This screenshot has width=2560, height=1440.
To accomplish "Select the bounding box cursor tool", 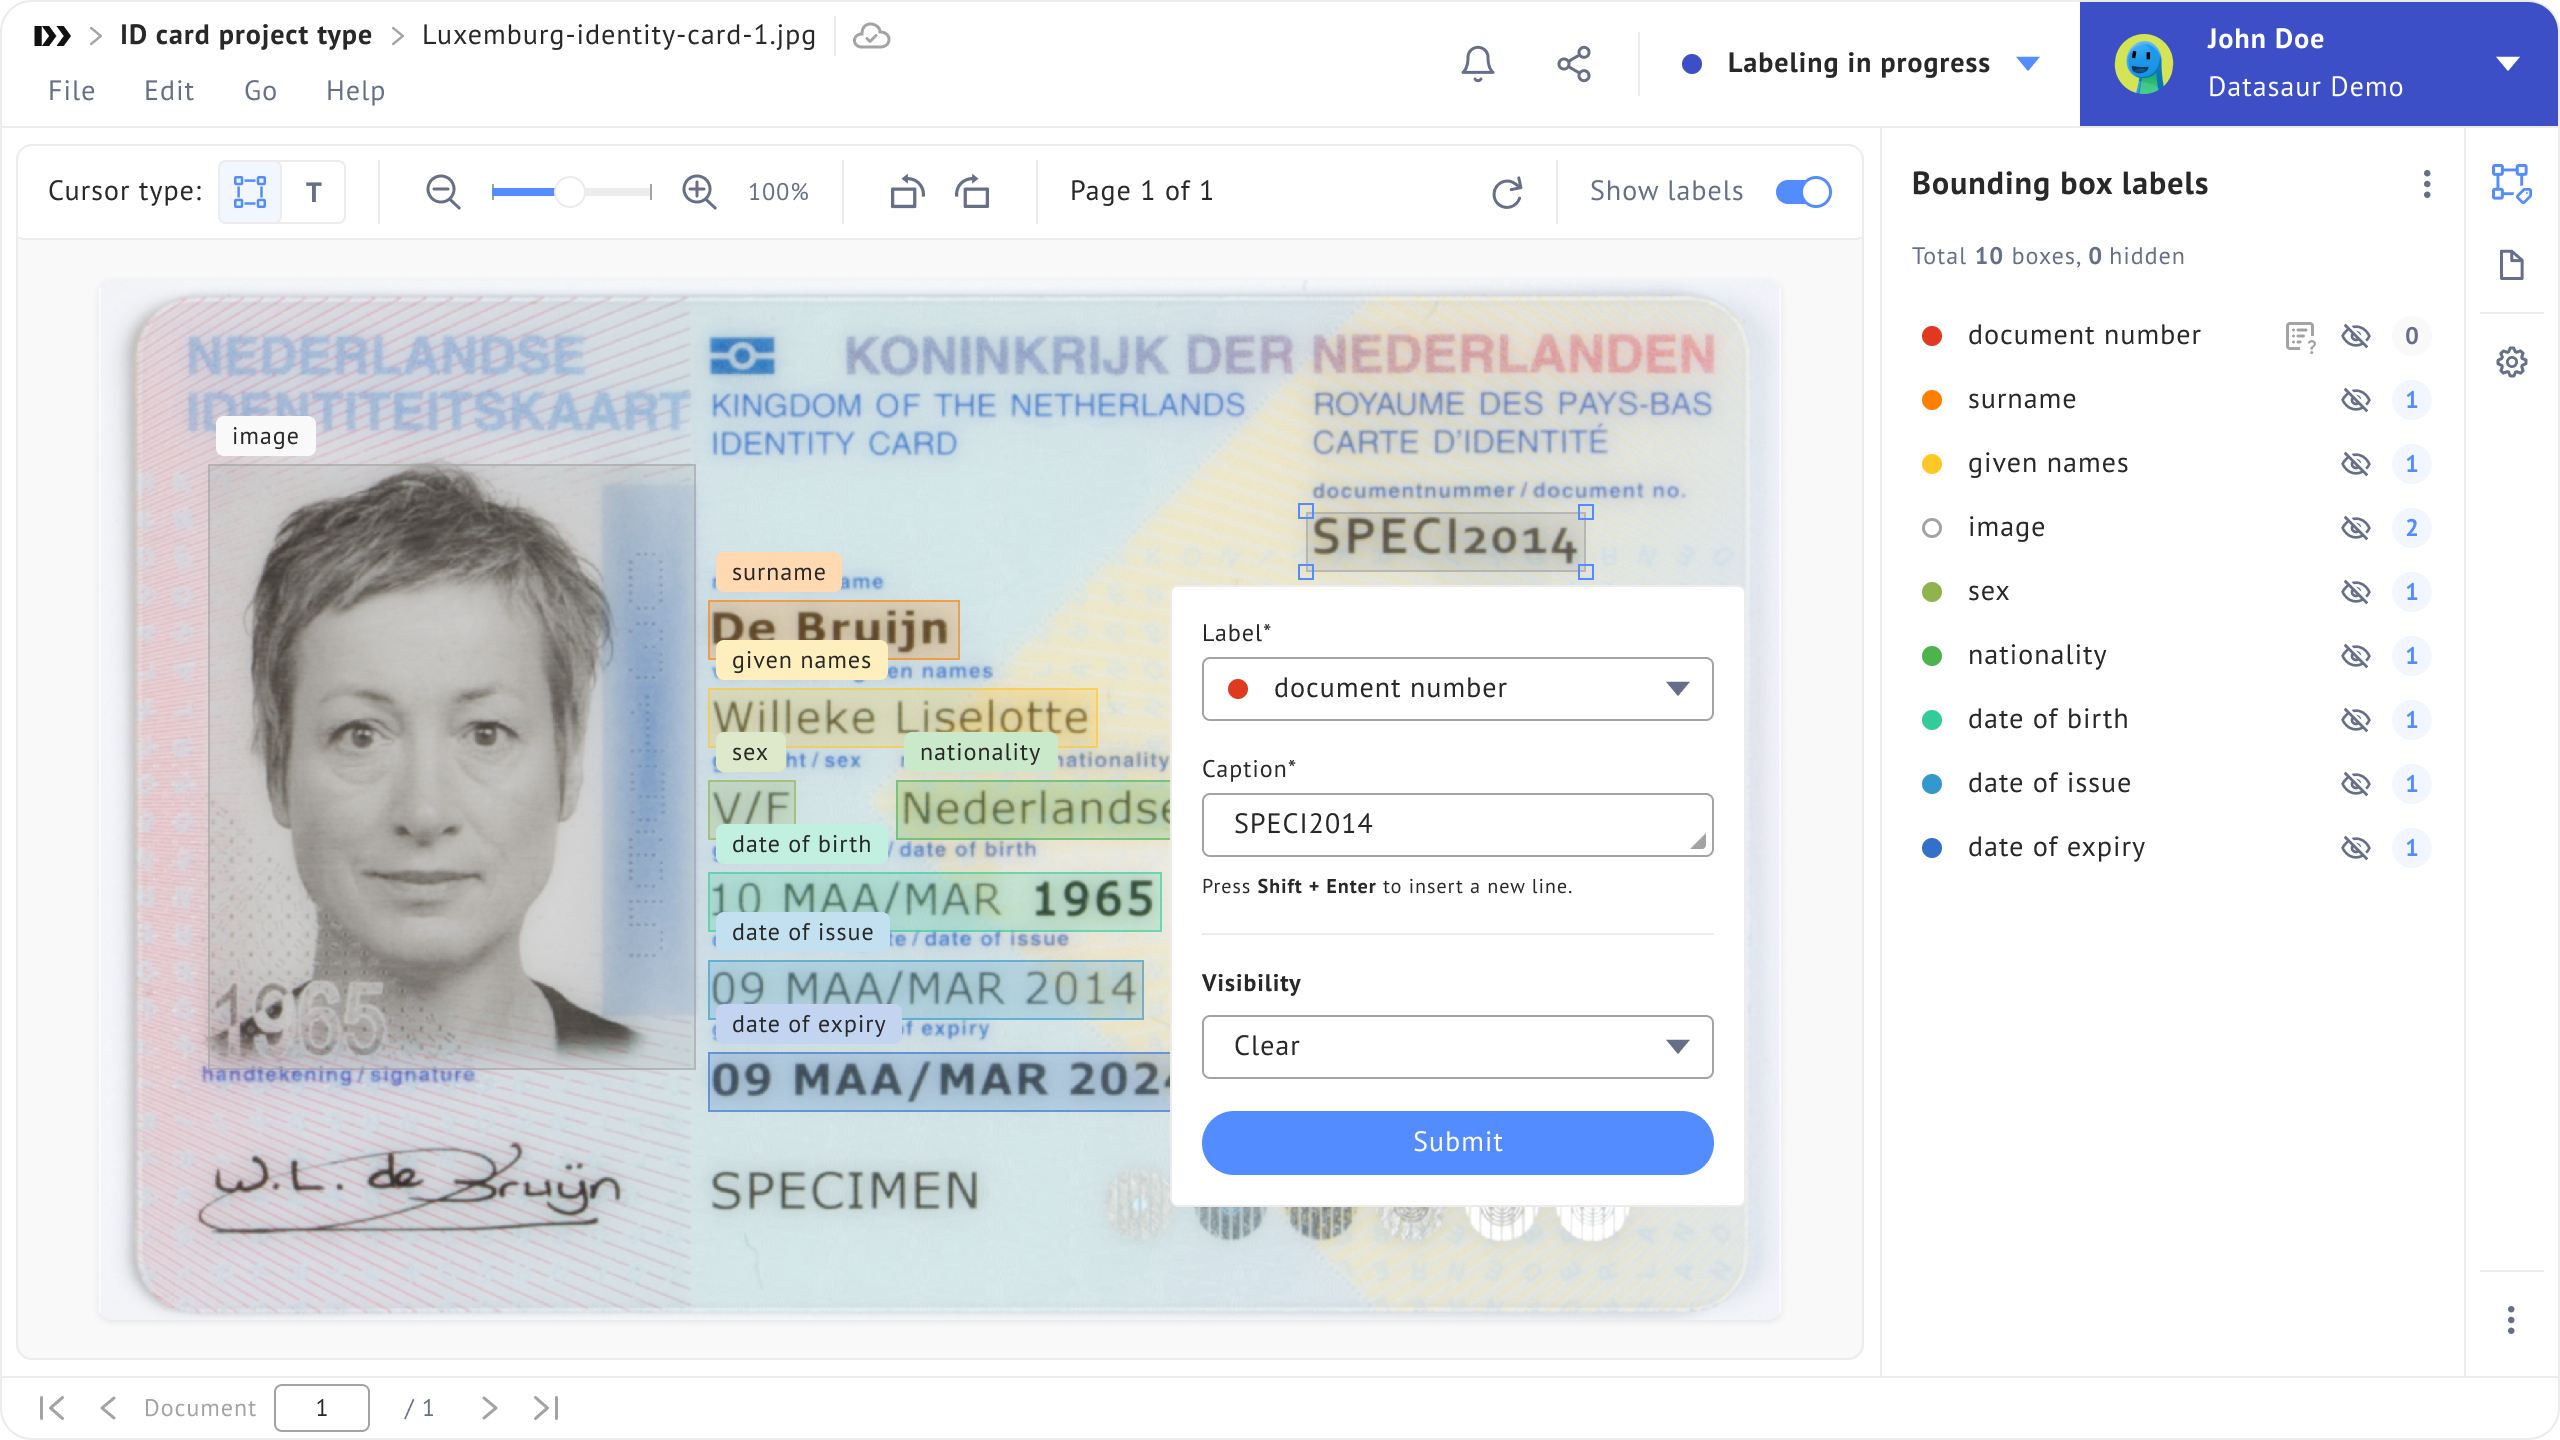I will (249, 191).
